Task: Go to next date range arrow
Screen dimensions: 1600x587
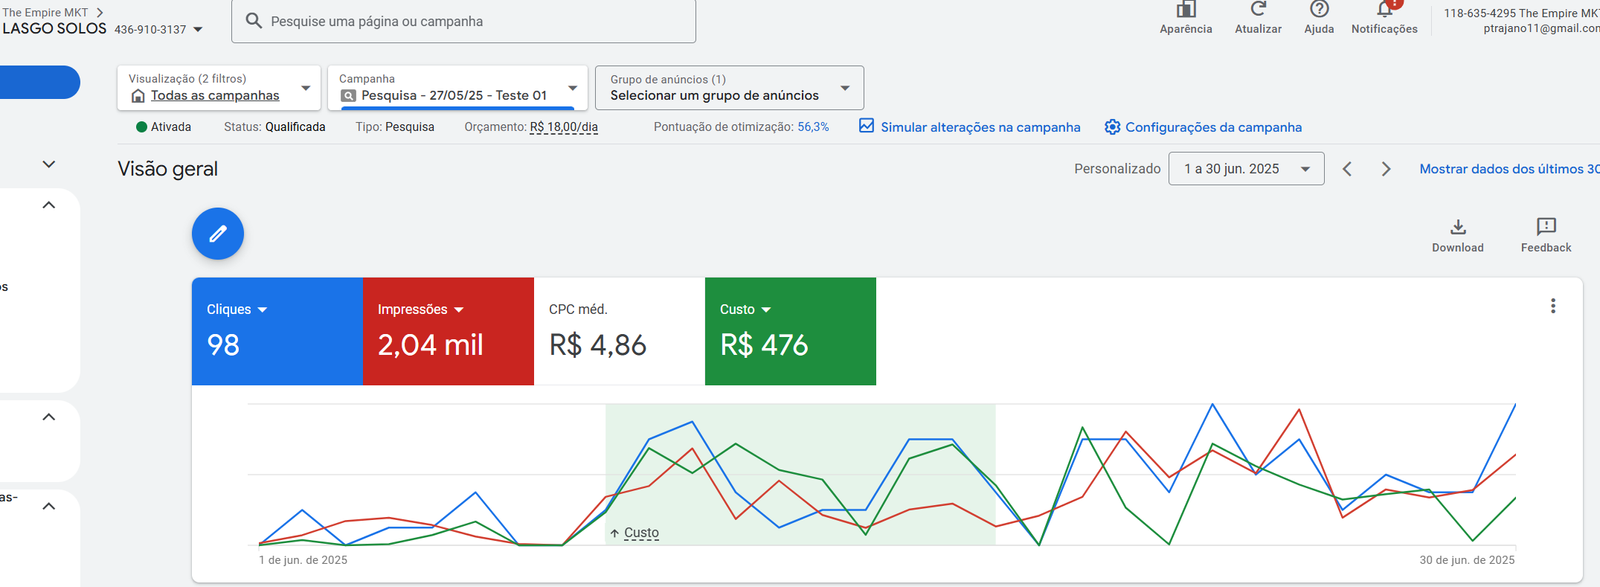Action: coord(1386,169)
